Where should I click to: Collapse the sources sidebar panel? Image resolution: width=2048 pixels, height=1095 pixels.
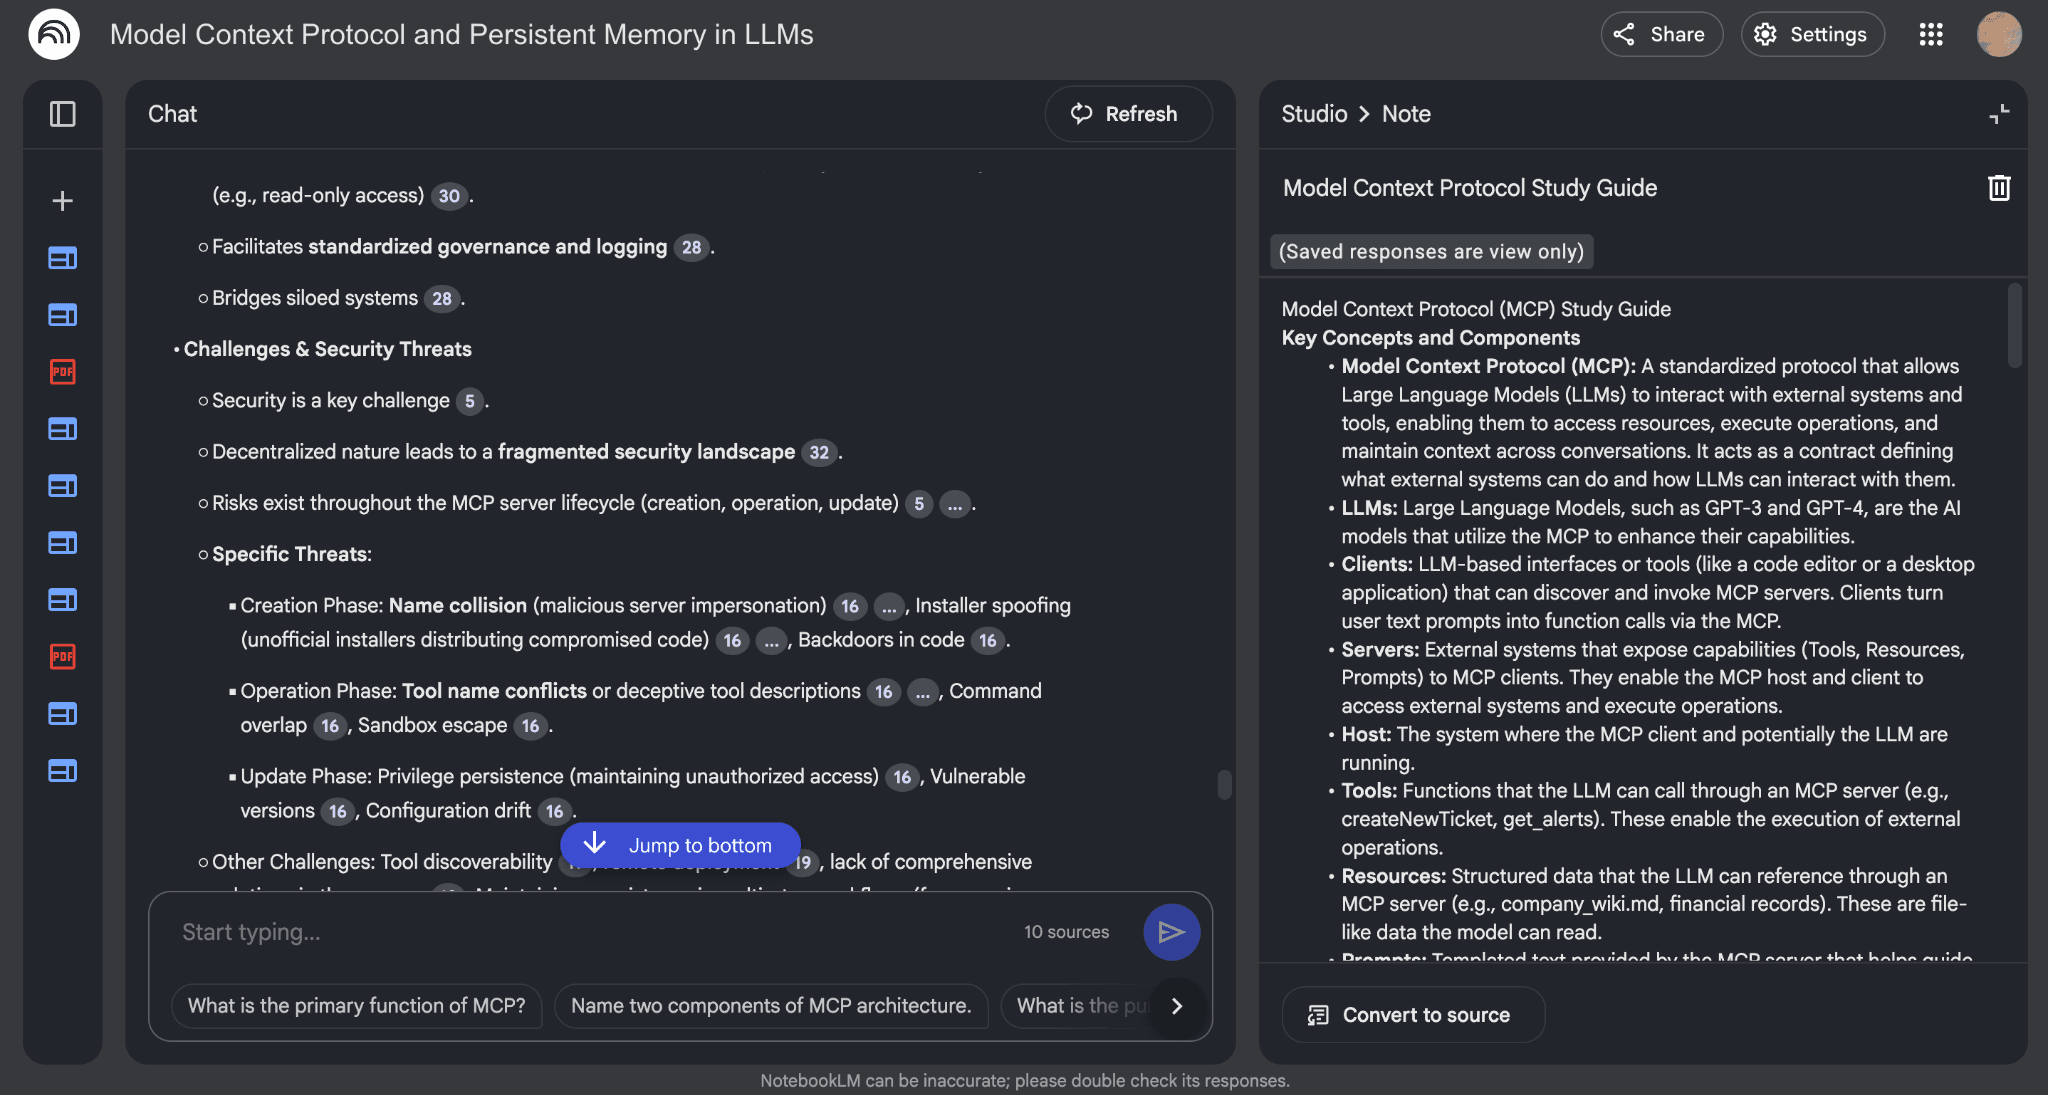[62, 114]
